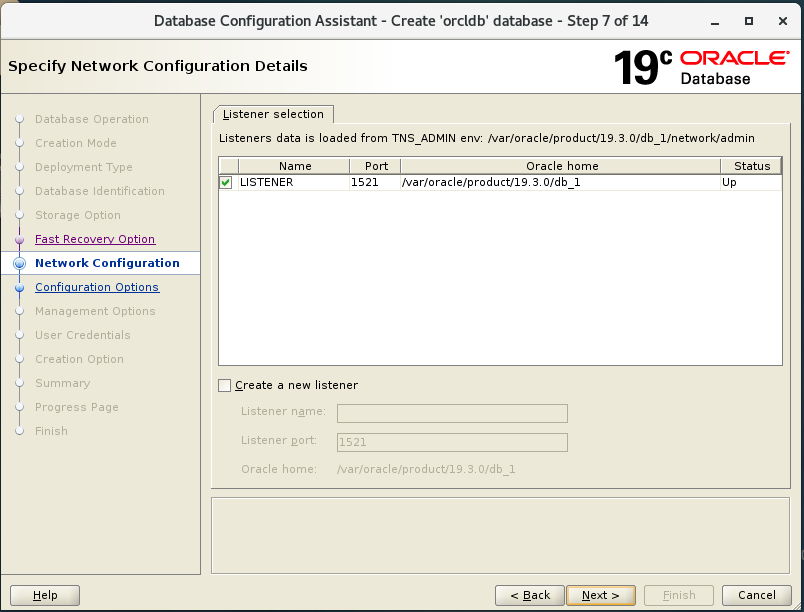The image size is (804, 612).
Task: Click the Oracle 19c Database logo
Action: 700,66
